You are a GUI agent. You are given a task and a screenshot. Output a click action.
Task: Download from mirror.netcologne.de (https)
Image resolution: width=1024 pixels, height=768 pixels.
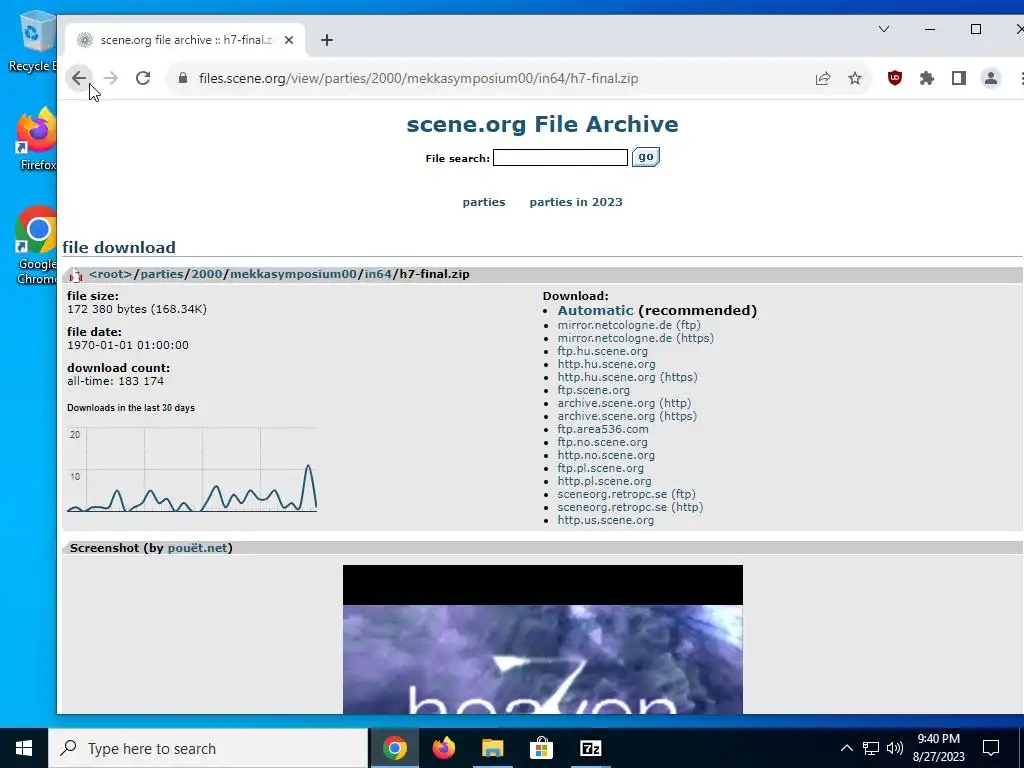(635, 338)
